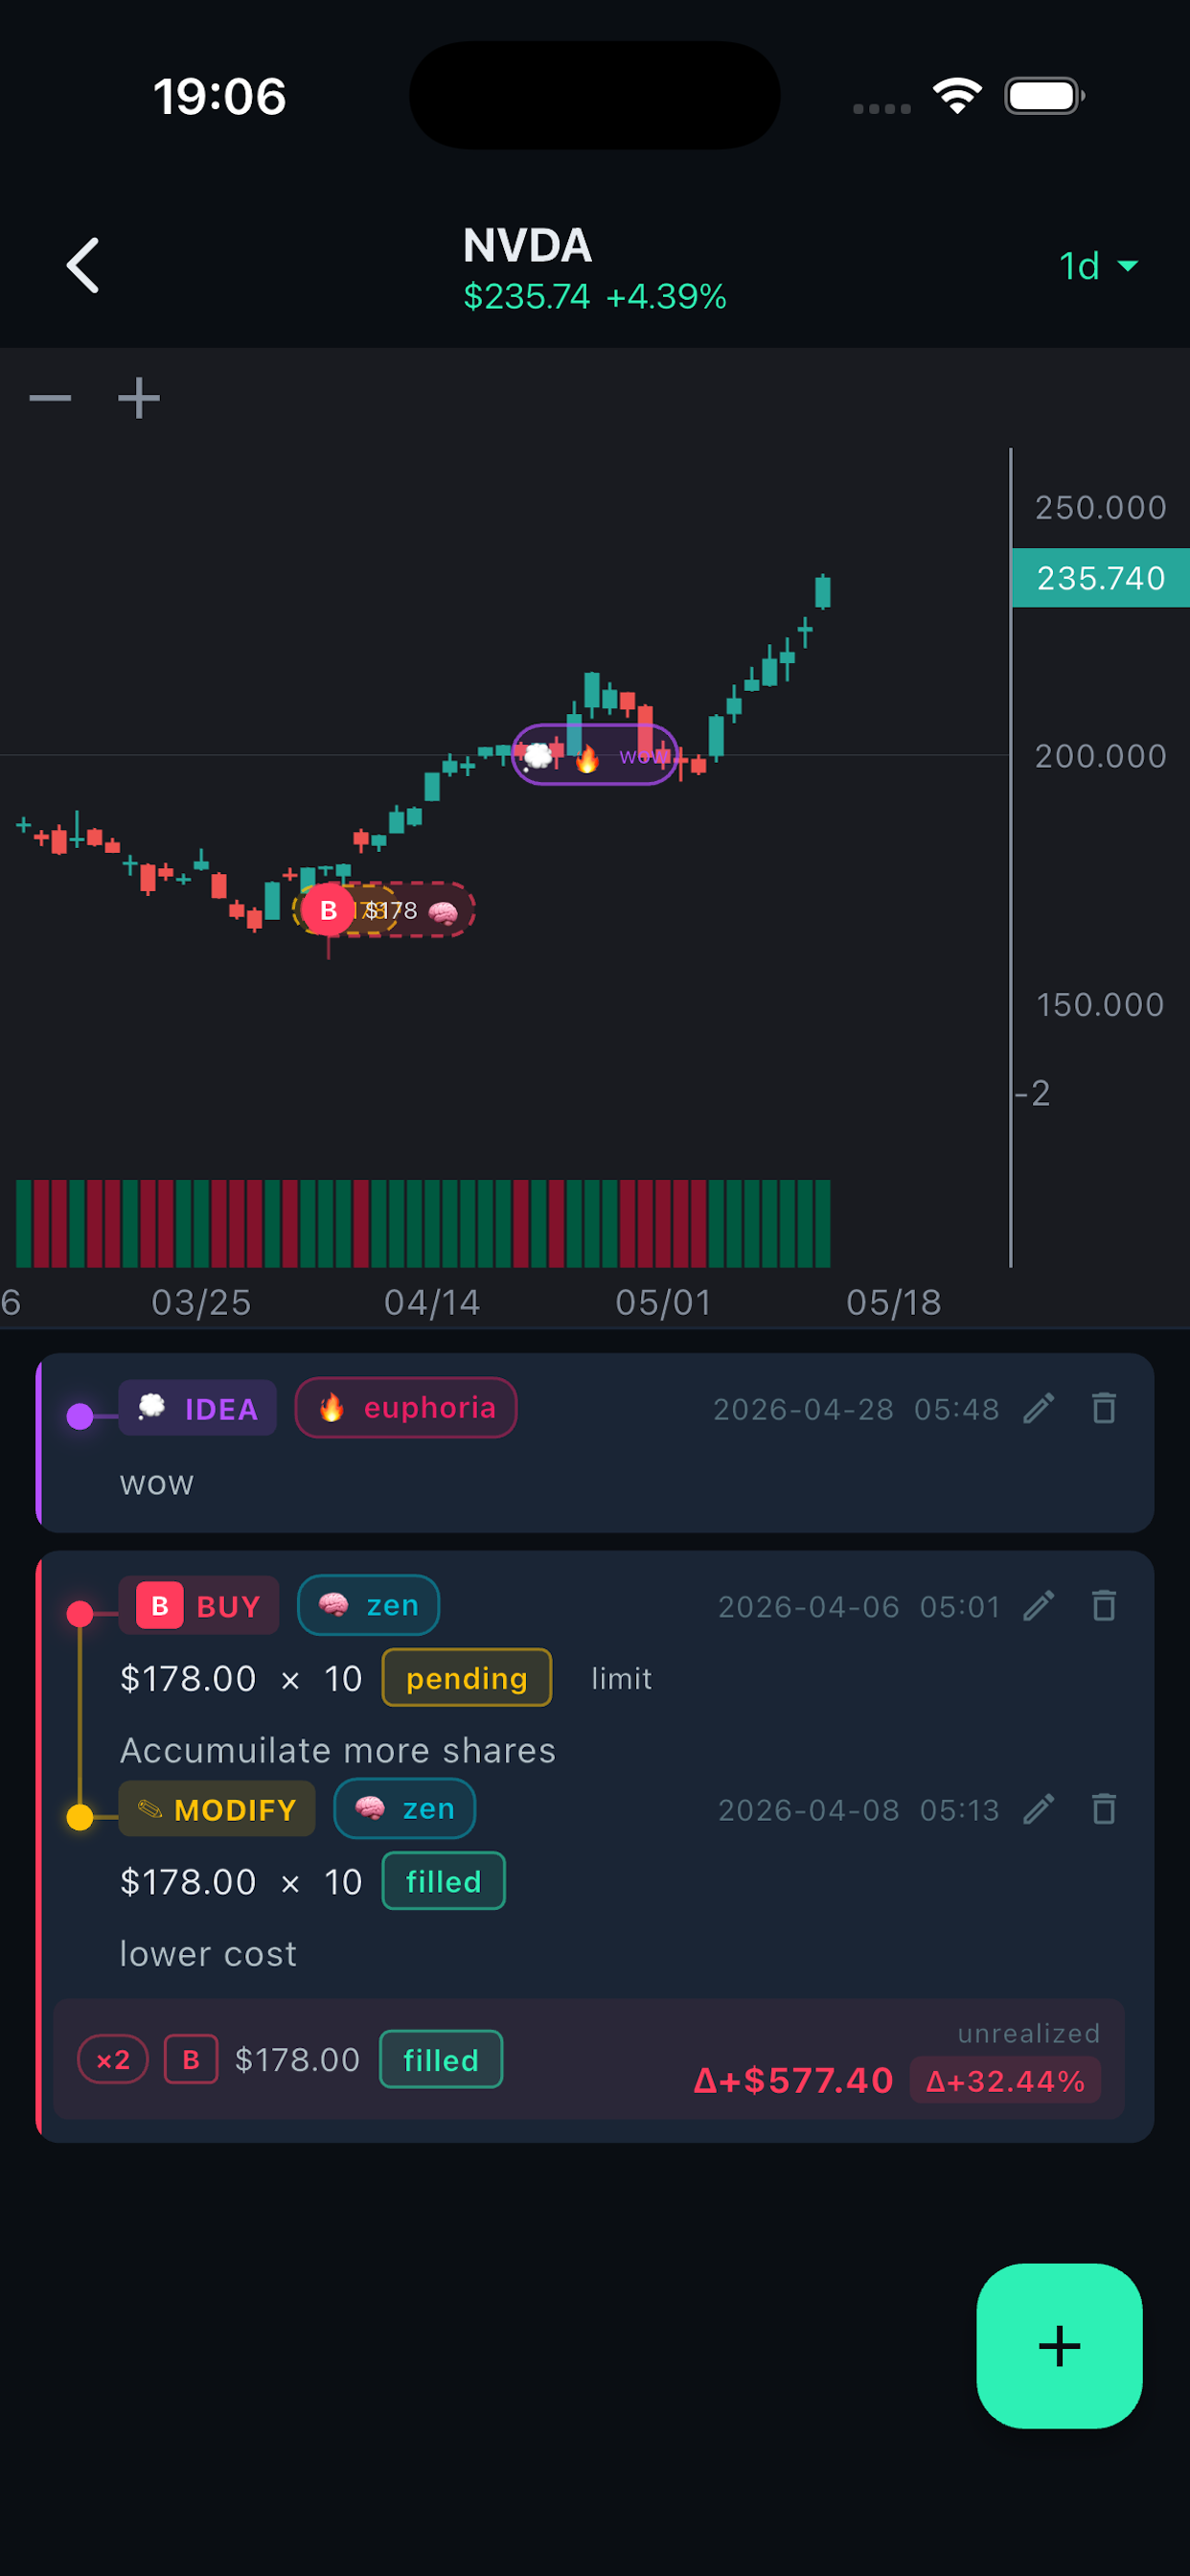1190x2576 pixels.
Task: Tap the 05/01 date axis label
Action: click(x=663, y=1302)
